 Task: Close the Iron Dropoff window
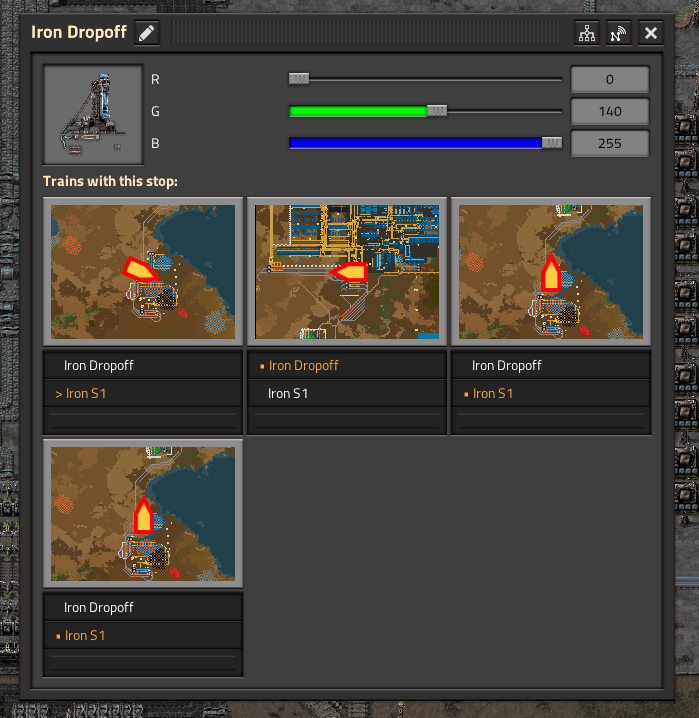pyautogui.click(x=650, y=33)
